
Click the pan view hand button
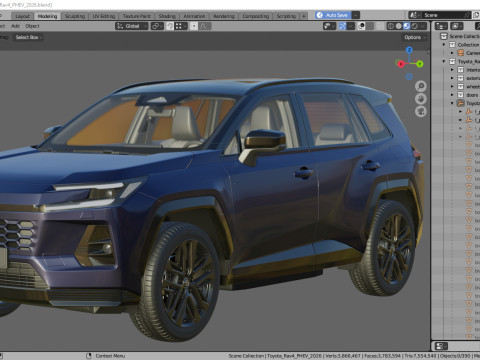click(421, 99)
